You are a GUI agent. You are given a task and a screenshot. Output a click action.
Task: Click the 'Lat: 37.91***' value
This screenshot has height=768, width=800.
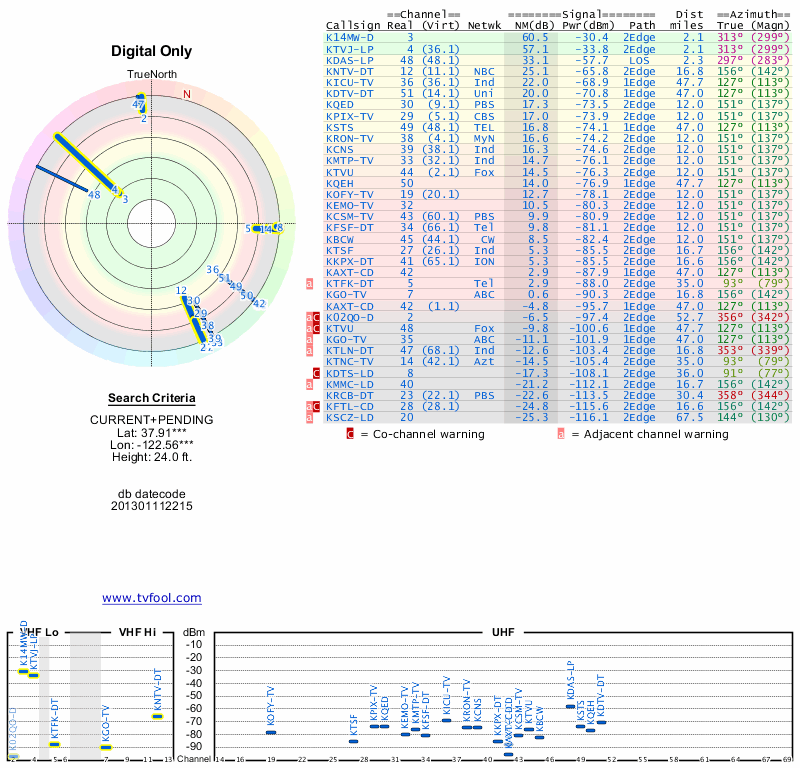[152, 433]
